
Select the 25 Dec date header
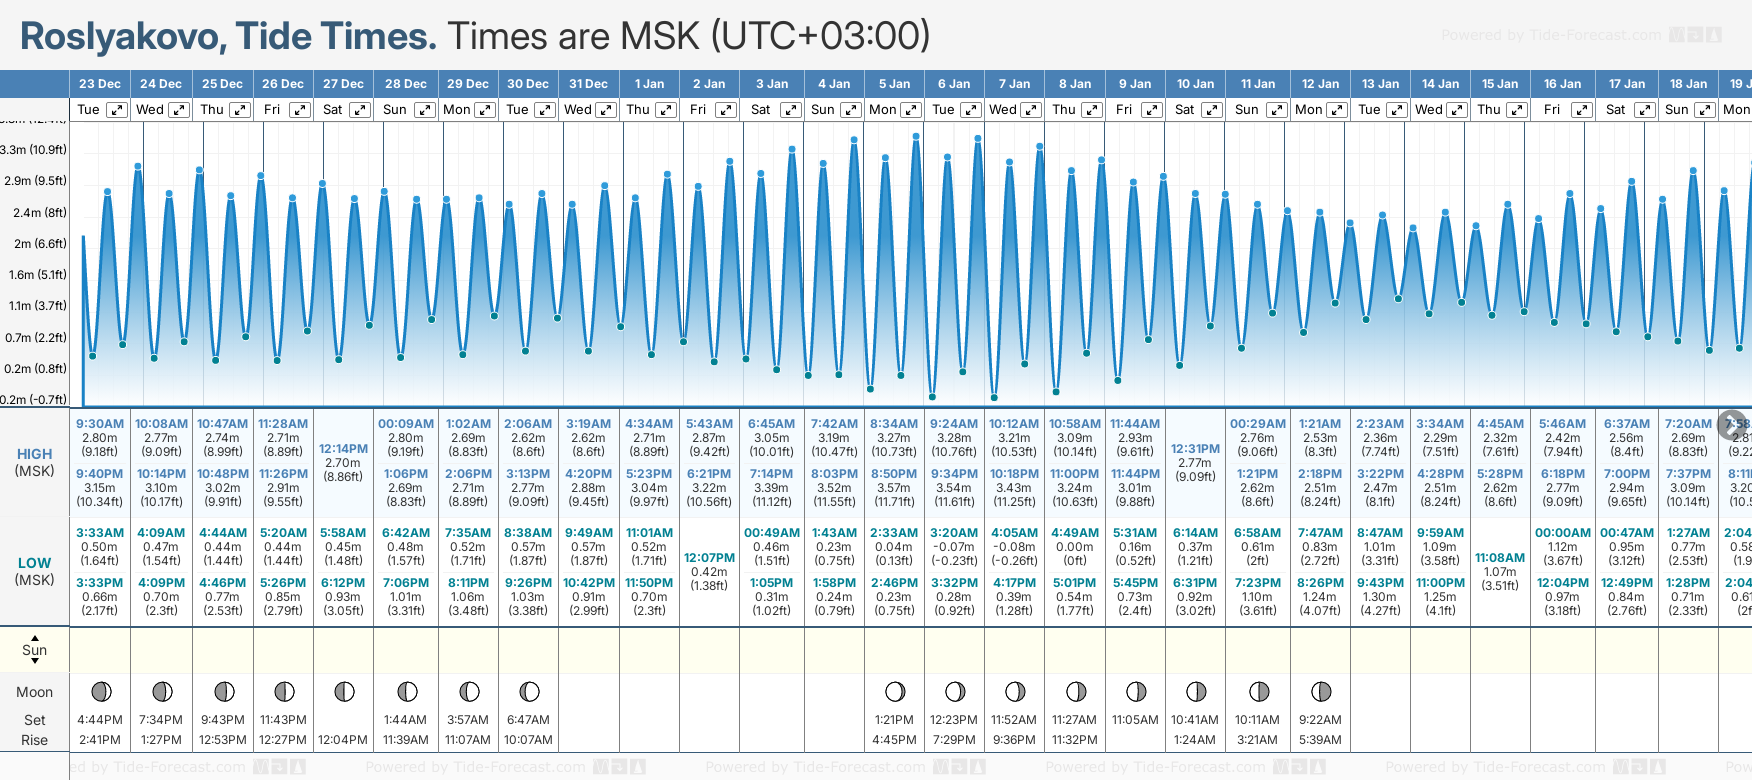pos(222,84)
